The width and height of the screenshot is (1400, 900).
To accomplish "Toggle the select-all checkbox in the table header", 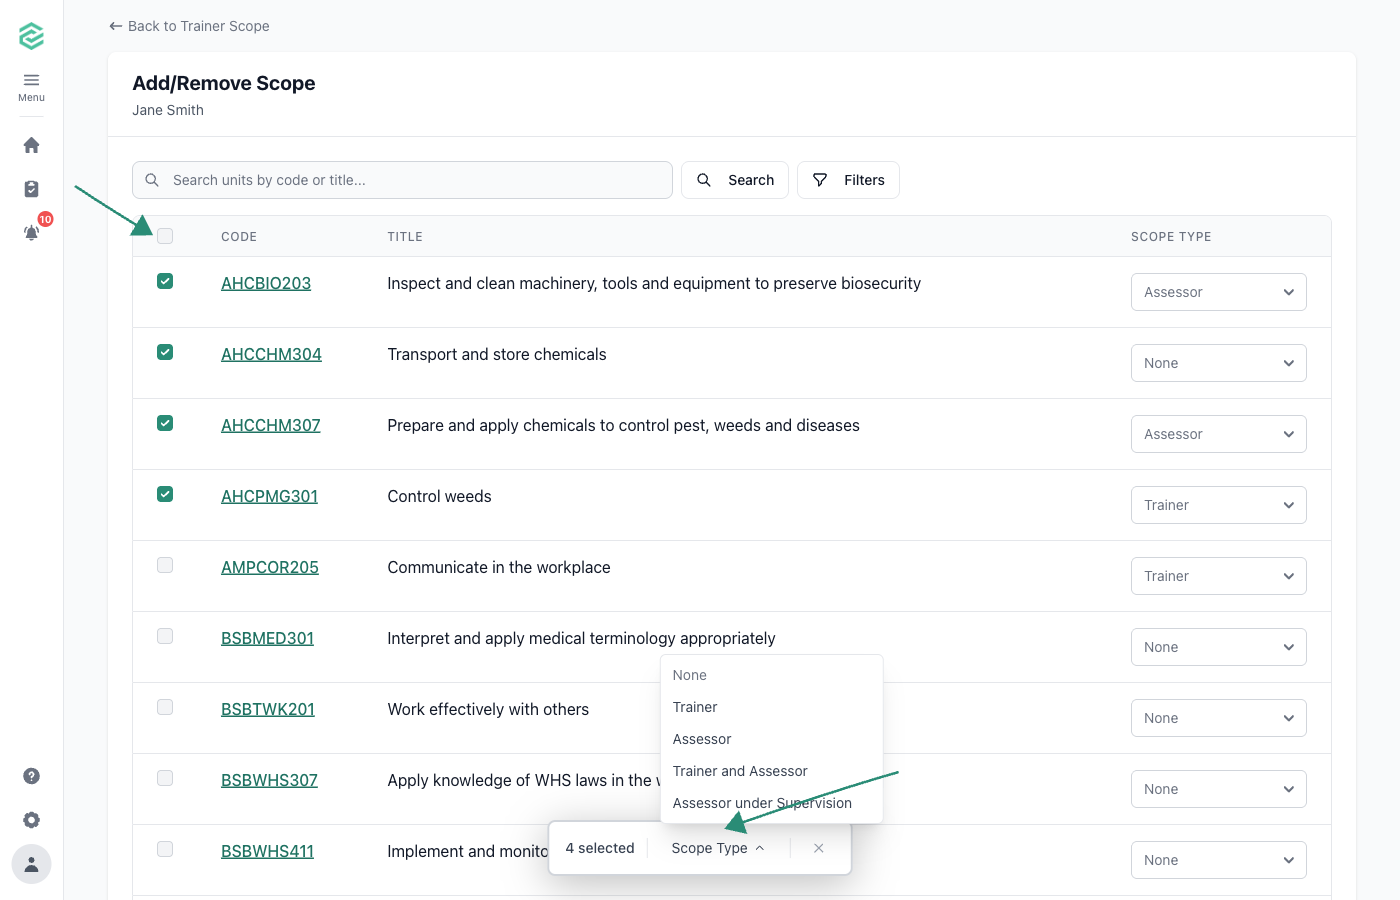I will click(x=165, y=236).
